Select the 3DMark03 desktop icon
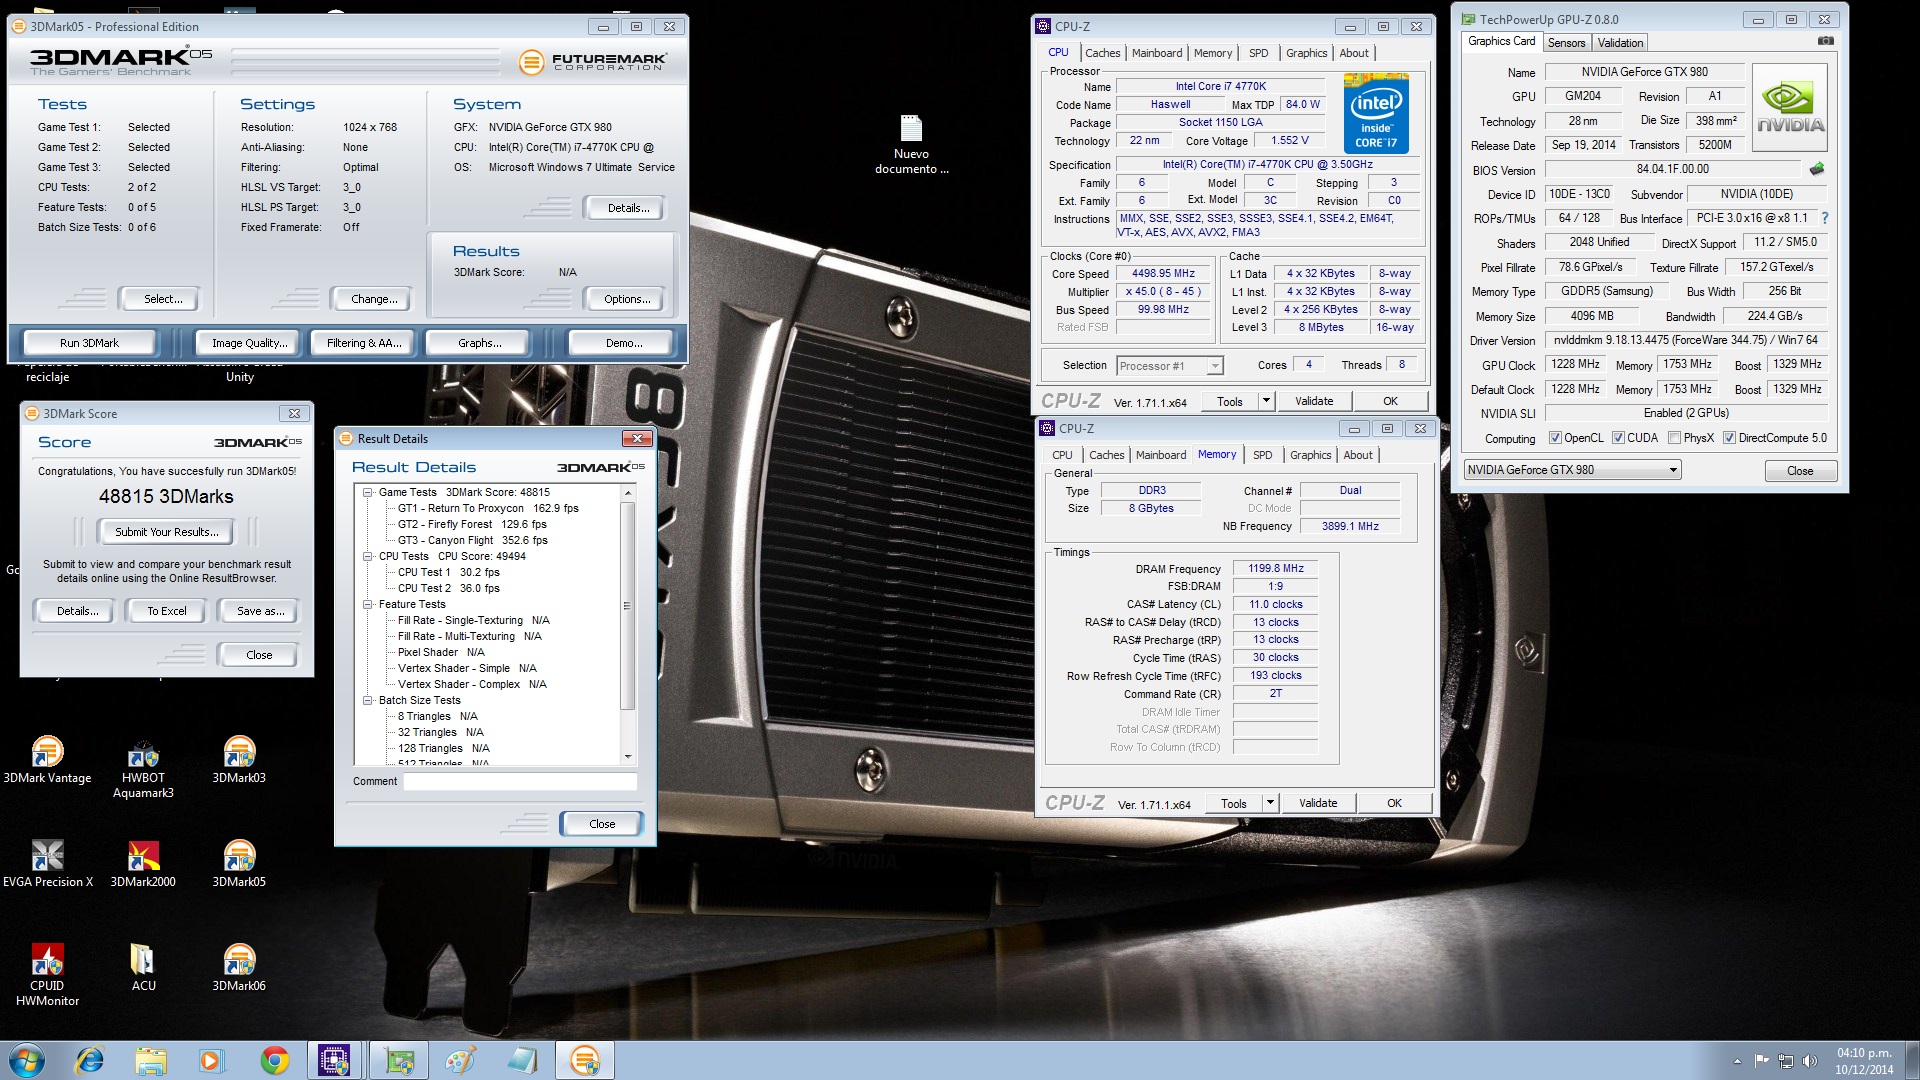The image size is (1920, 1080). point(239,760)
